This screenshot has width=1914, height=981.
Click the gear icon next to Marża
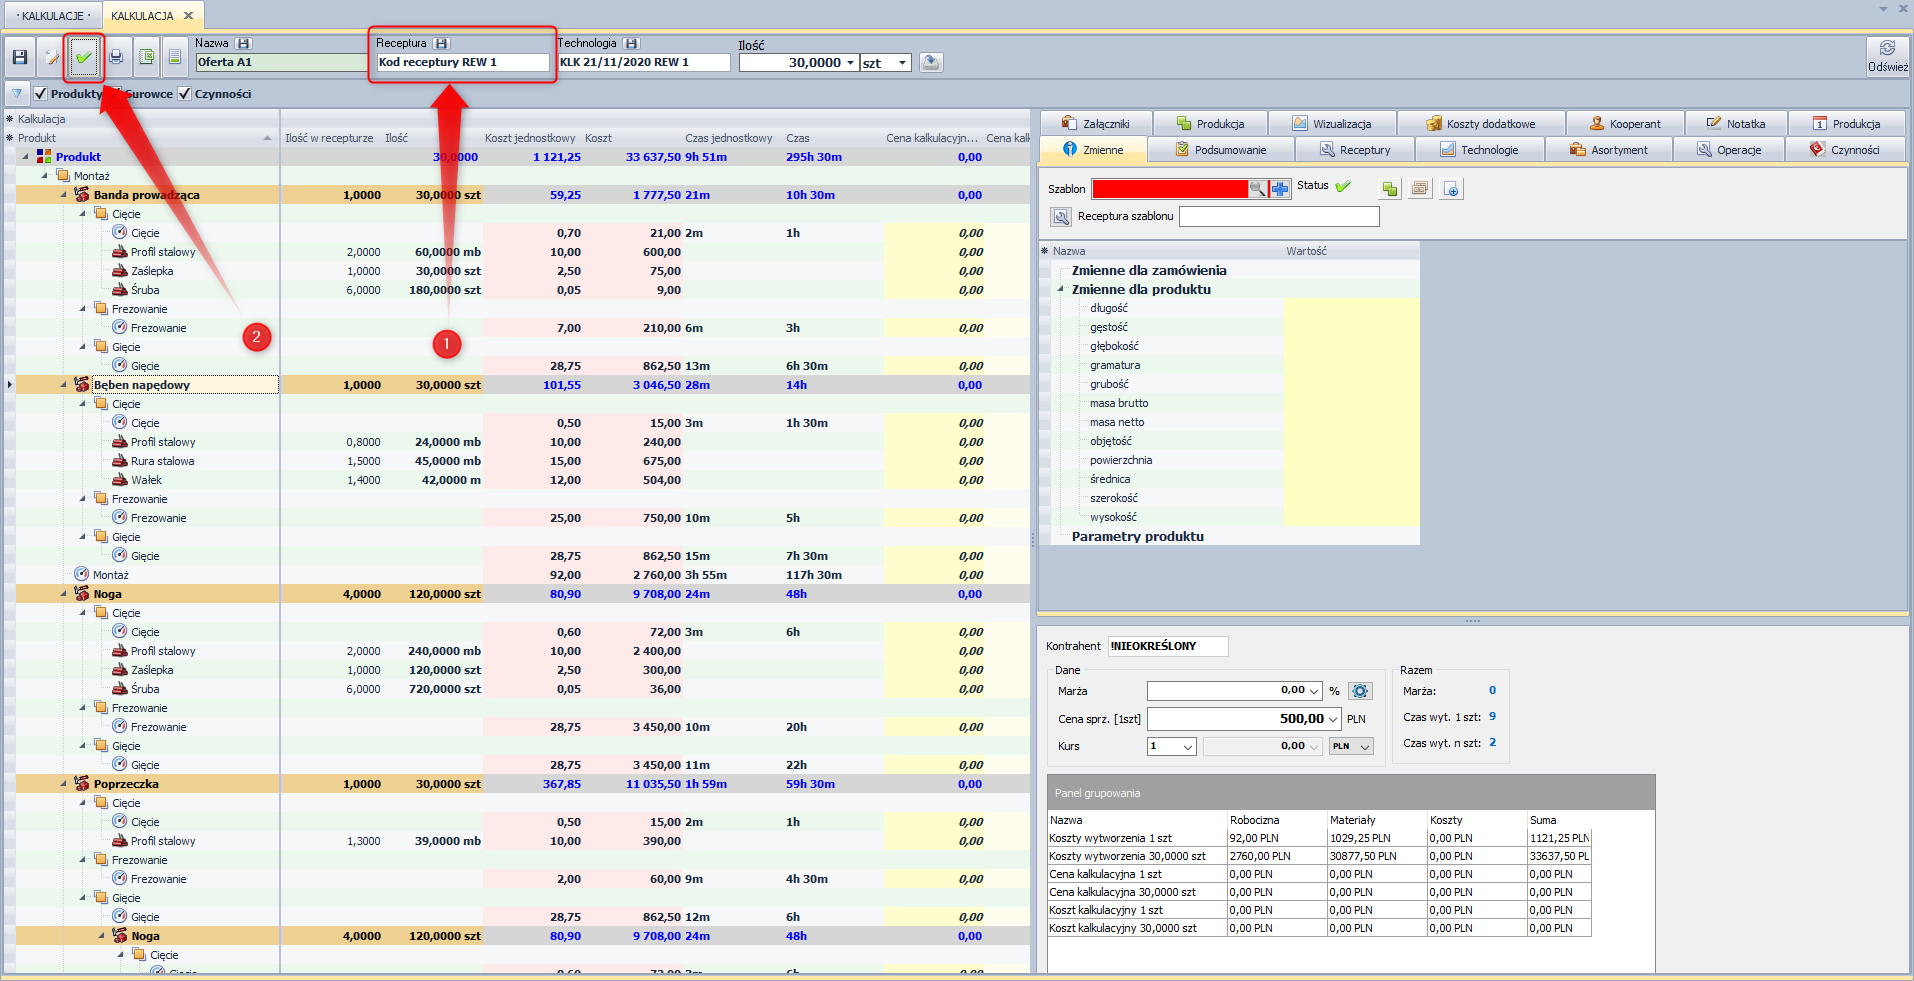(1360, 691)
